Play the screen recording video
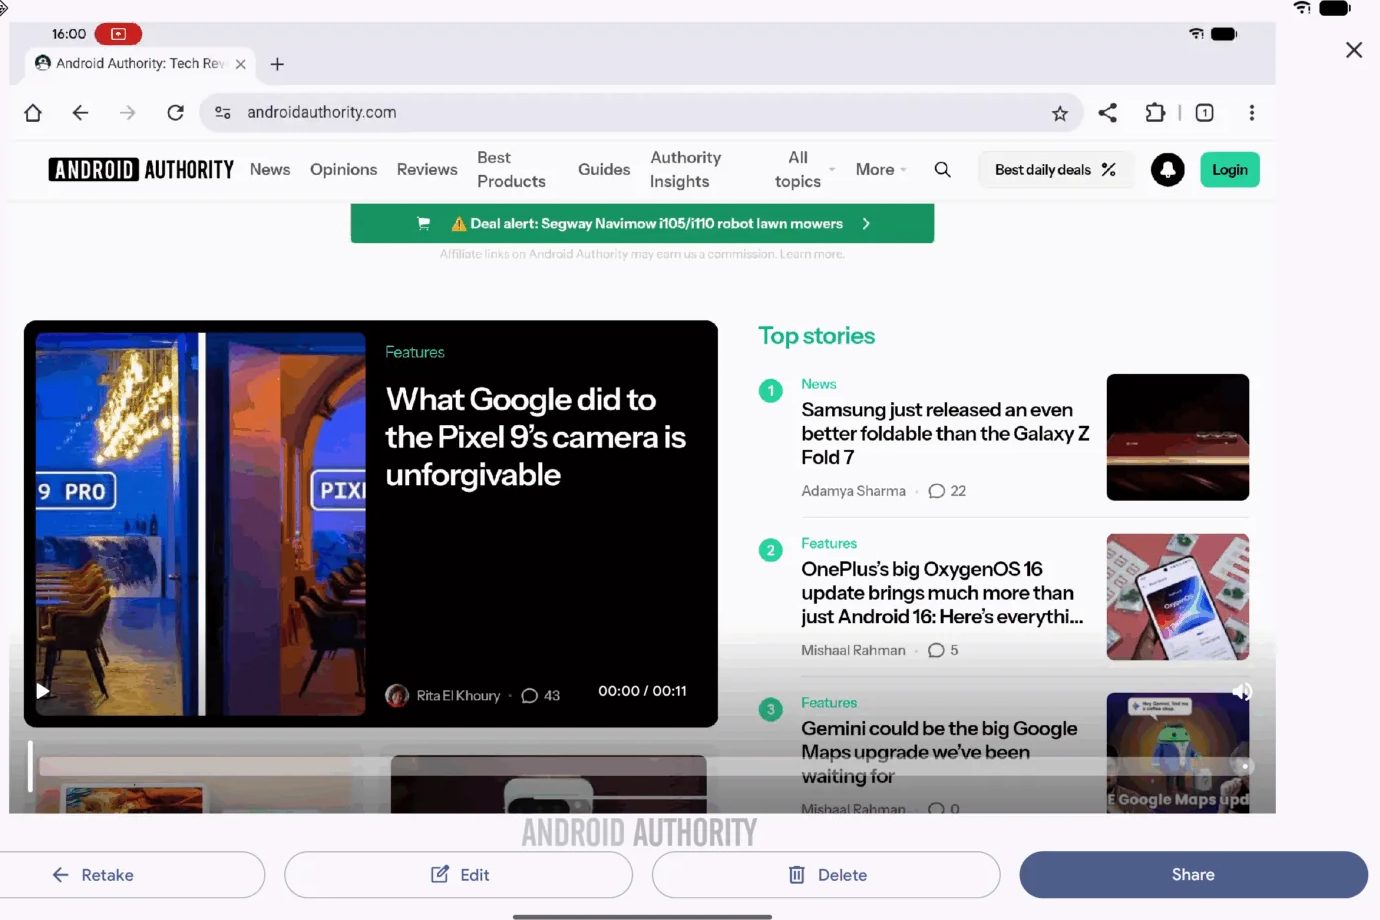This screenshot has height=920, width=1380. [43, 691]
